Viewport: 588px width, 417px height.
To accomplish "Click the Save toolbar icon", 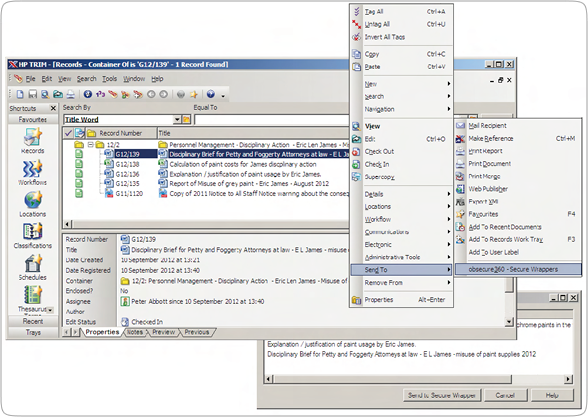I will 32,94.
